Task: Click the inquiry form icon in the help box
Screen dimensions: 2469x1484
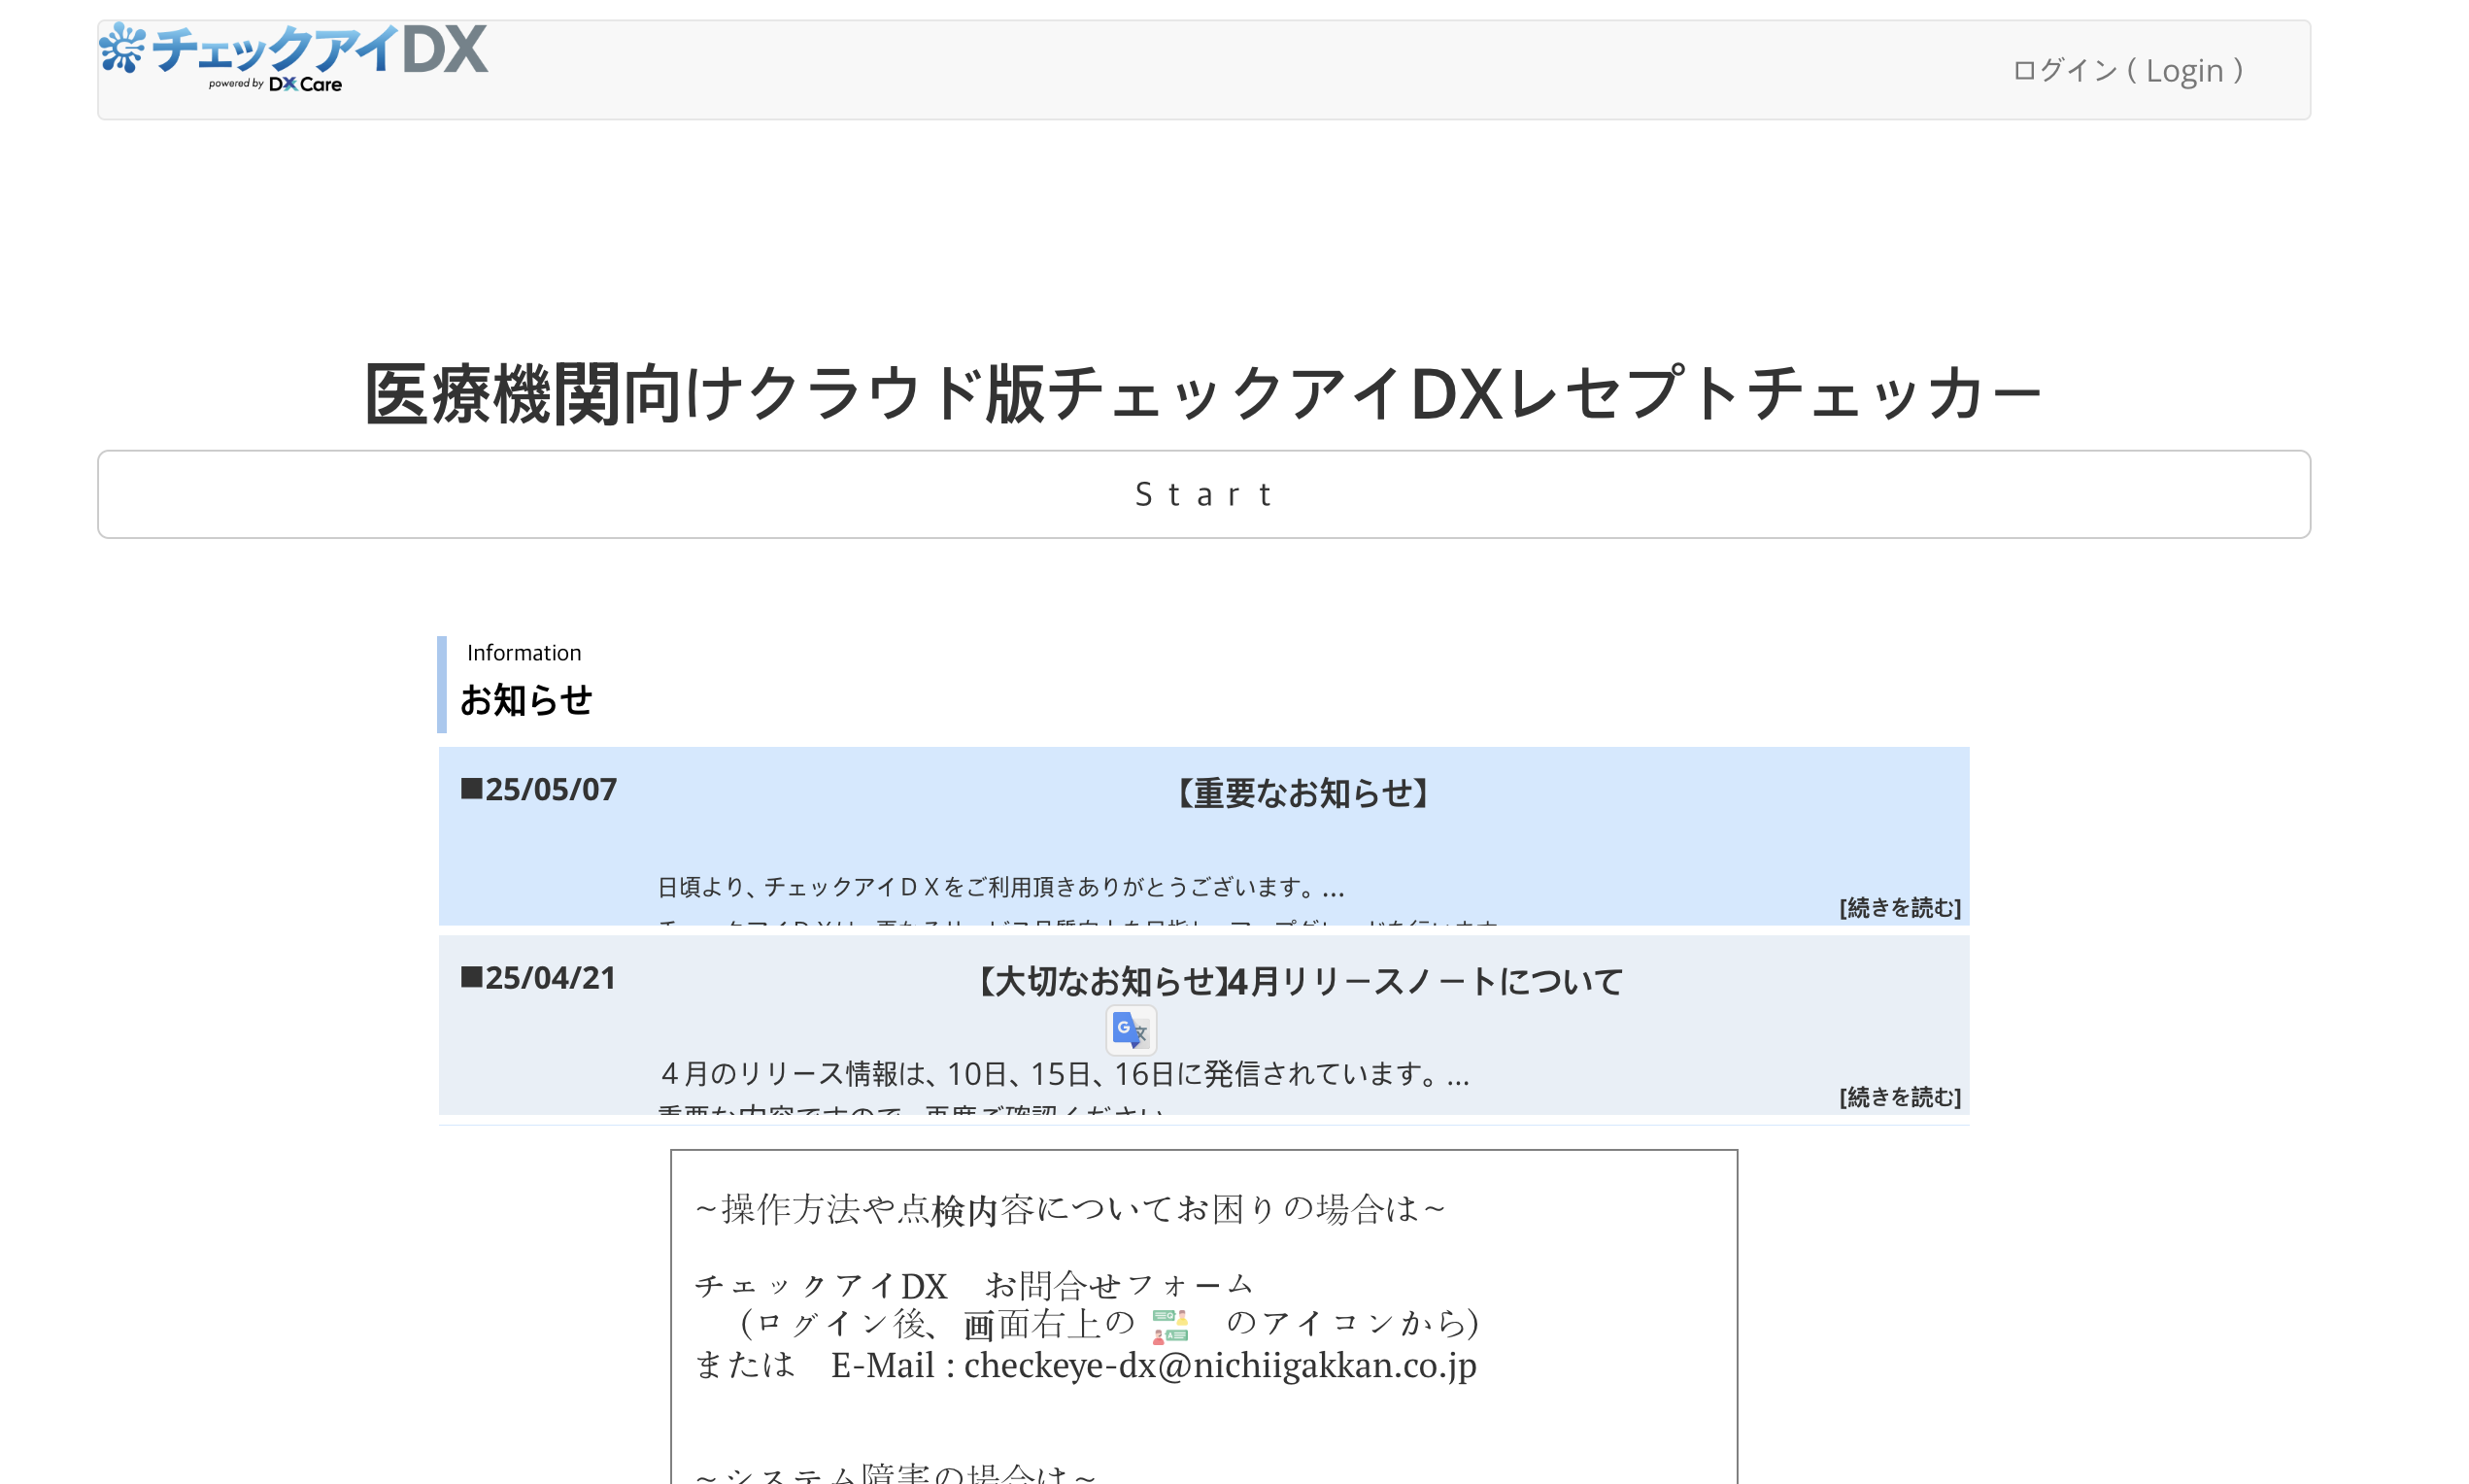Action: 1169,1326
